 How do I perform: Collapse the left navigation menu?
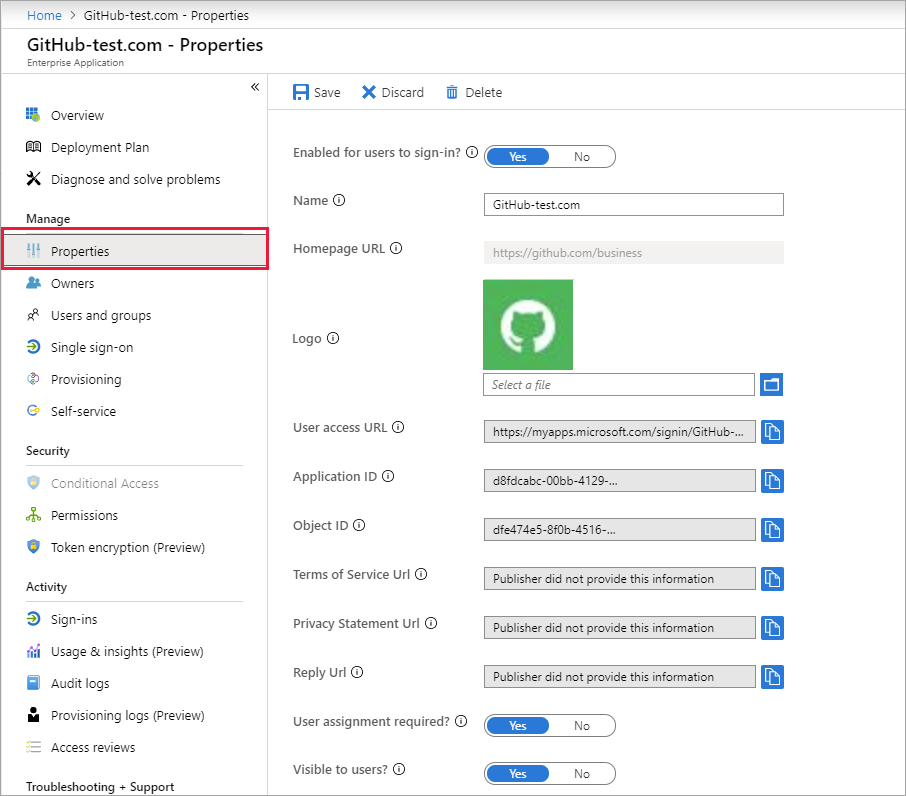(255, 87)
